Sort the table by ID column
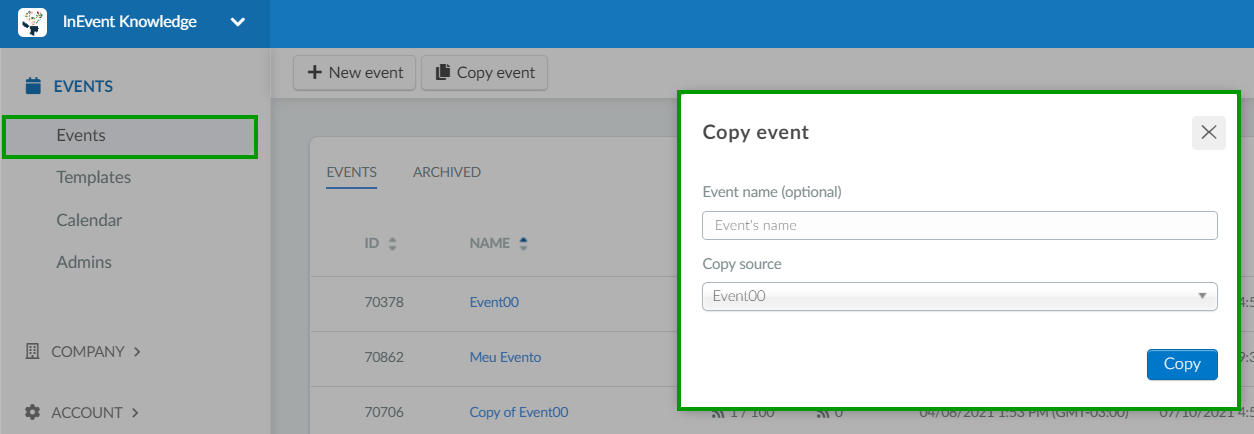 [380, 243]
